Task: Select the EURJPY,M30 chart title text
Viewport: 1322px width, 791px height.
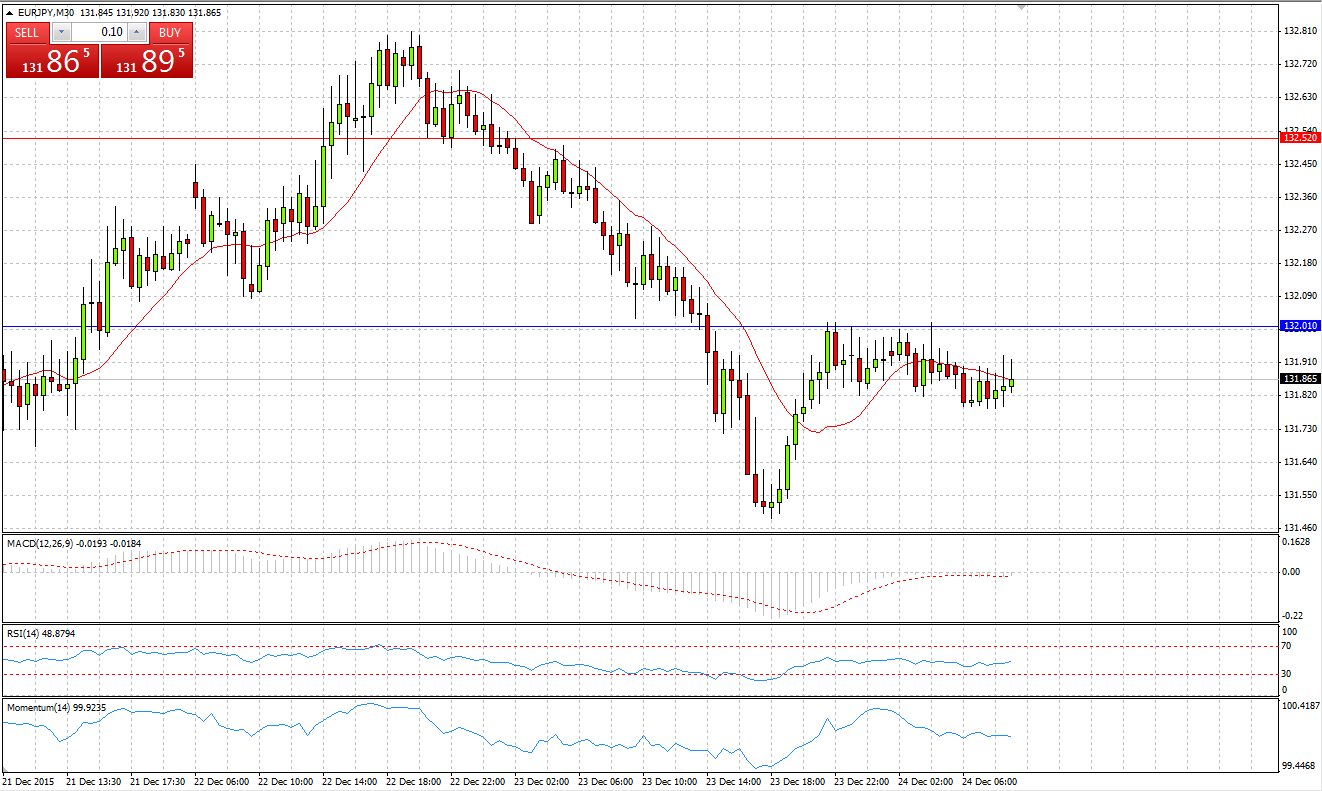Action: click(x=47, y=13)
